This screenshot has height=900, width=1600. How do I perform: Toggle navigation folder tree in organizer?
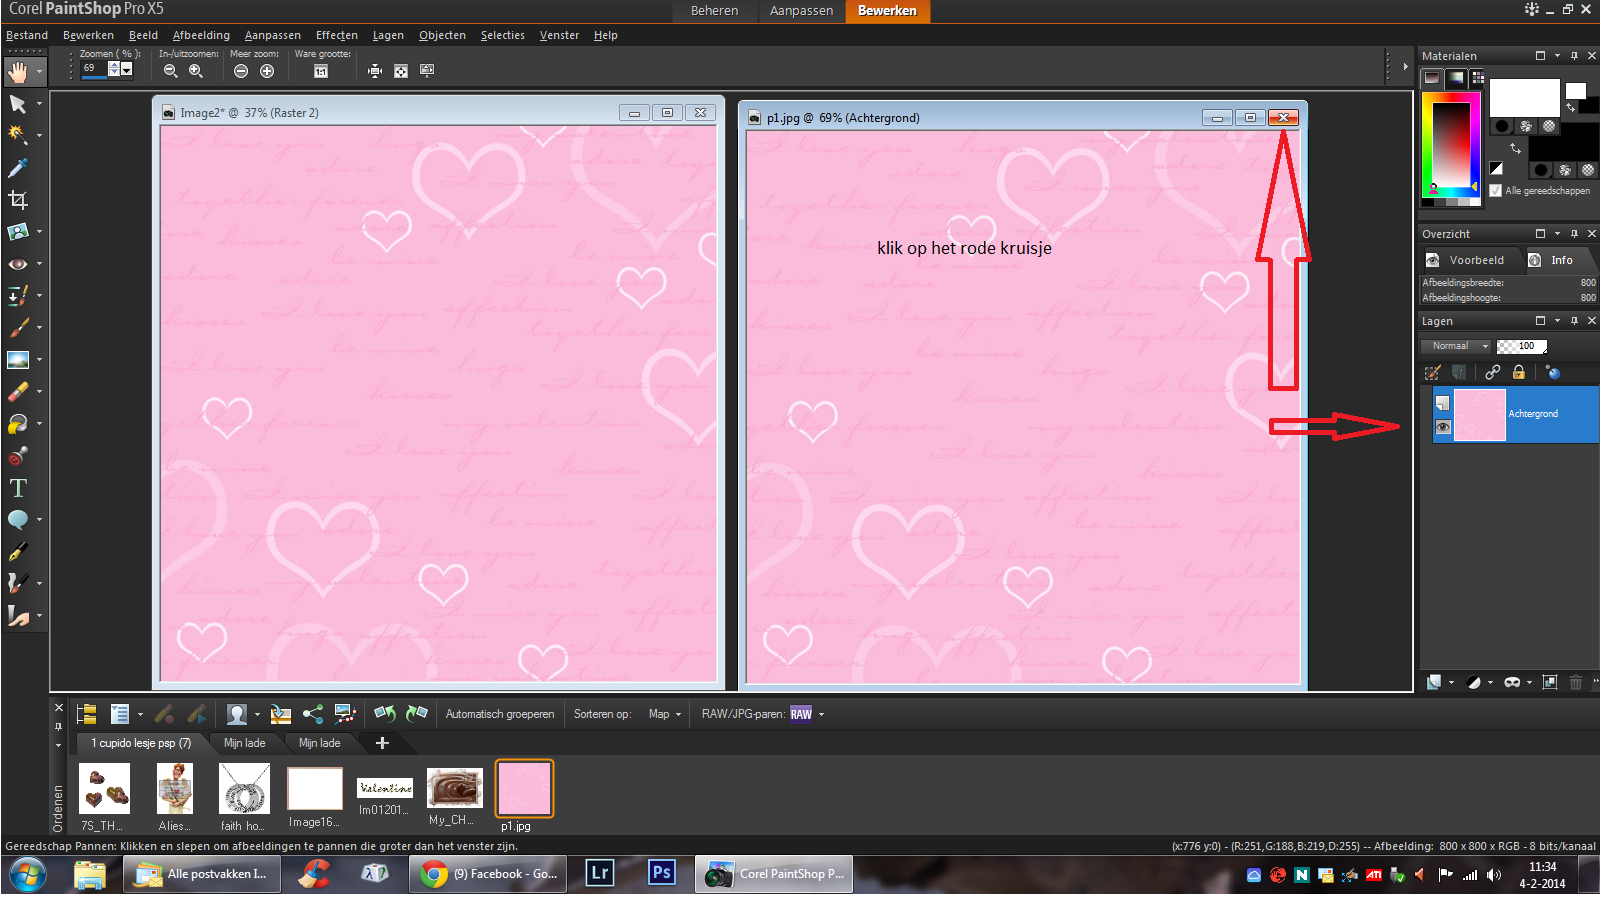87,714
